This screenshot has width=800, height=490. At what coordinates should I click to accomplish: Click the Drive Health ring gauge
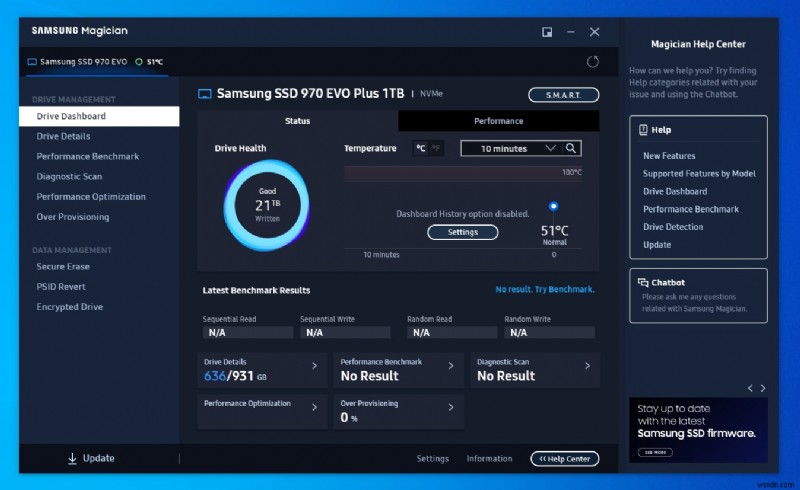coord(266,205)
